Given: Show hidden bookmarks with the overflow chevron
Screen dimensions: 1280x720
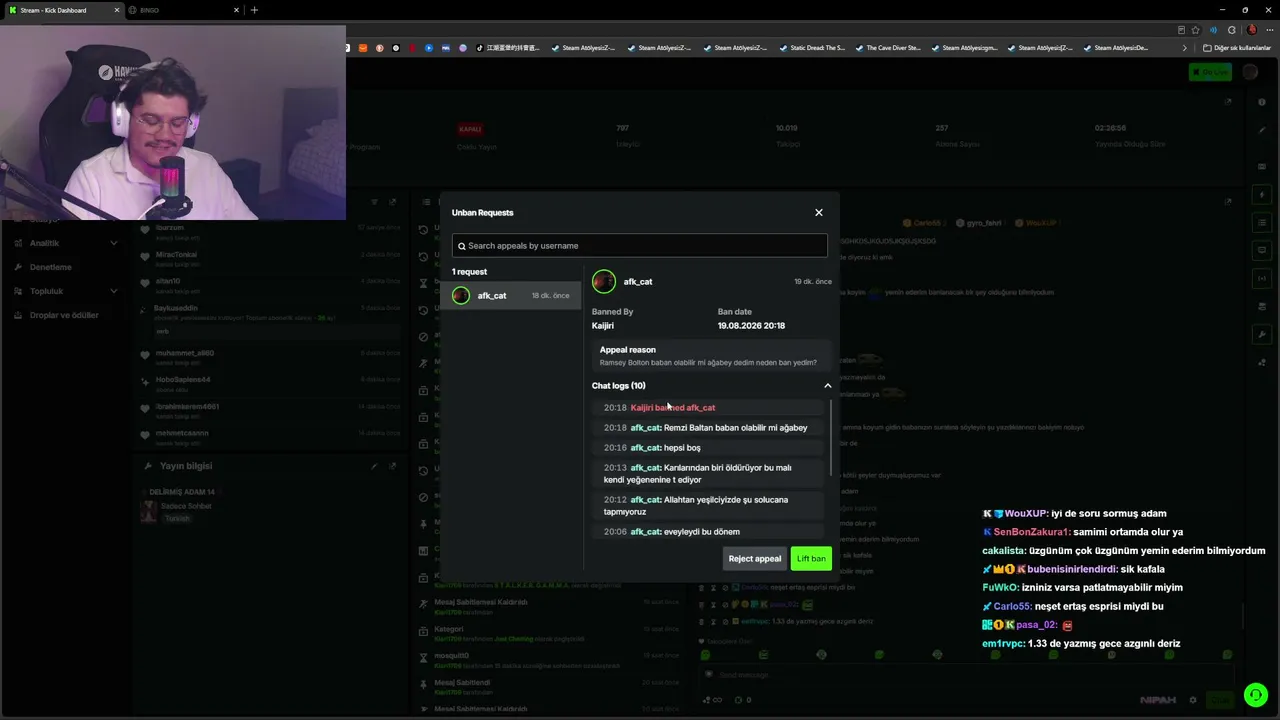Looking at the screenshot, I should coord(1185,48).
